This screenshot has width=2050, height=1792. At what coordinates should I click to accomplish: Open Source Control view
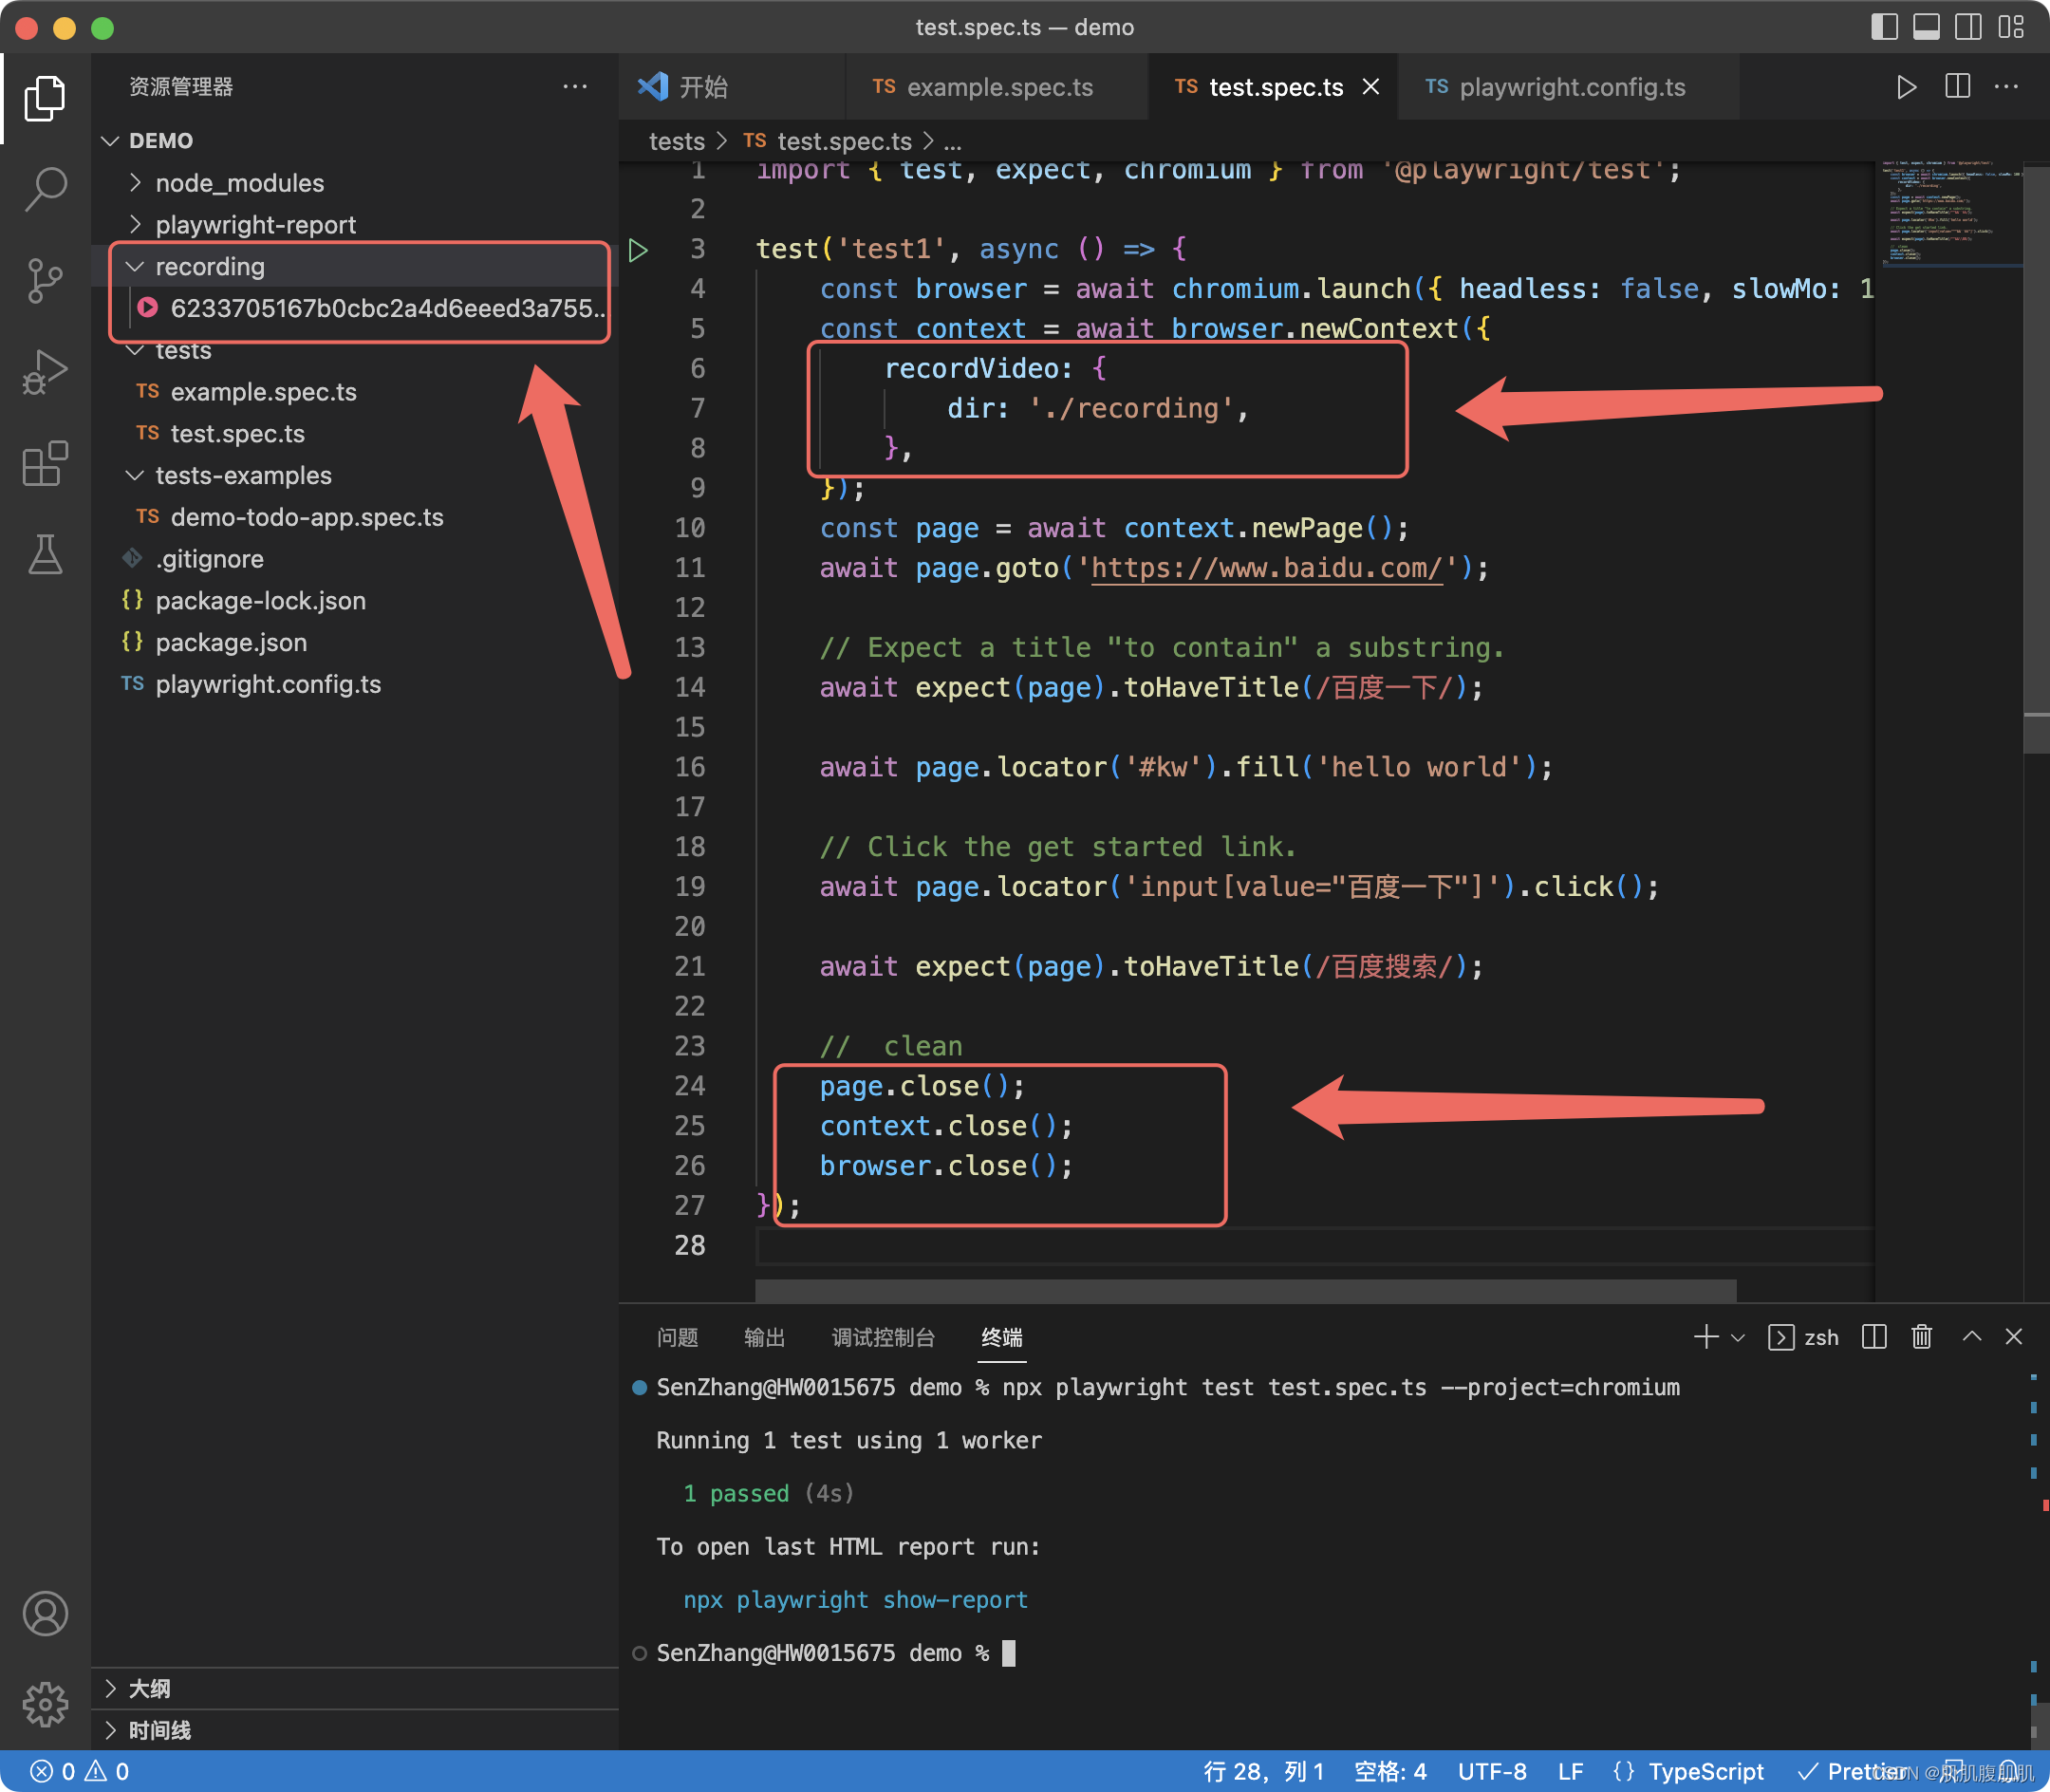(x=45, y=280)
